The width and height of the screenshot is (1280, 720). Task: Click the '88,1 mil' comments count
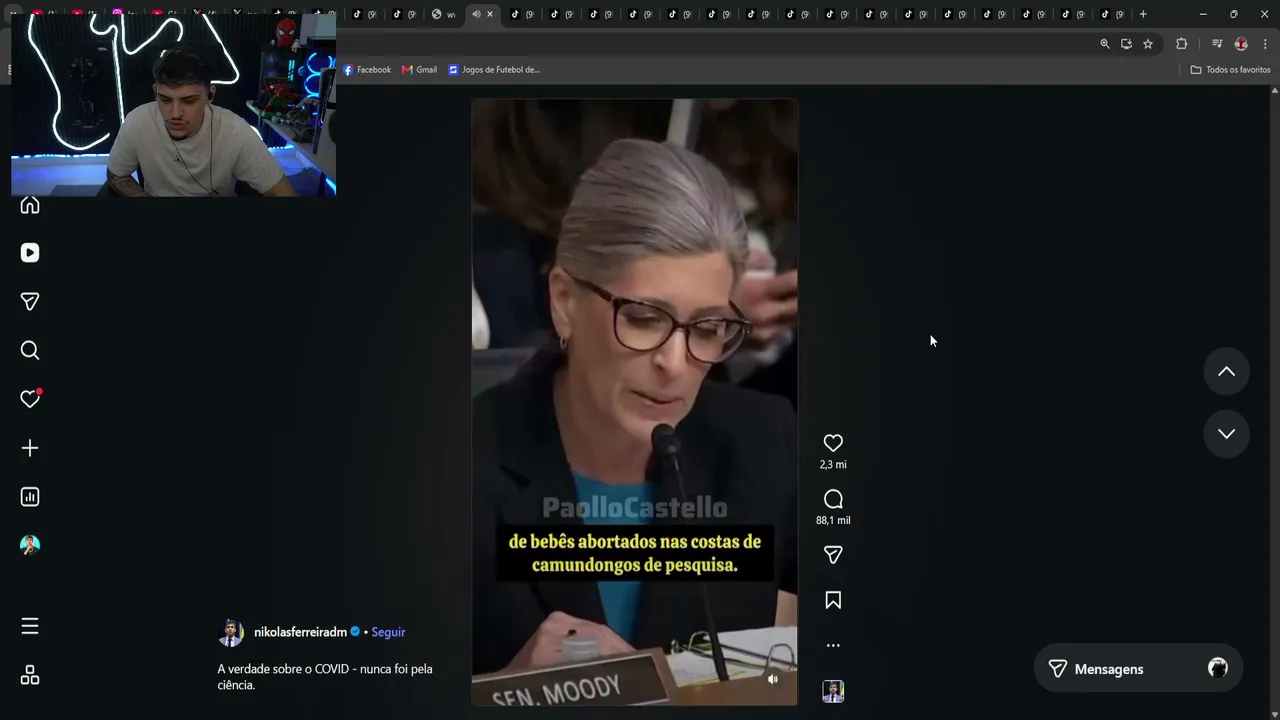coord(833,521)
